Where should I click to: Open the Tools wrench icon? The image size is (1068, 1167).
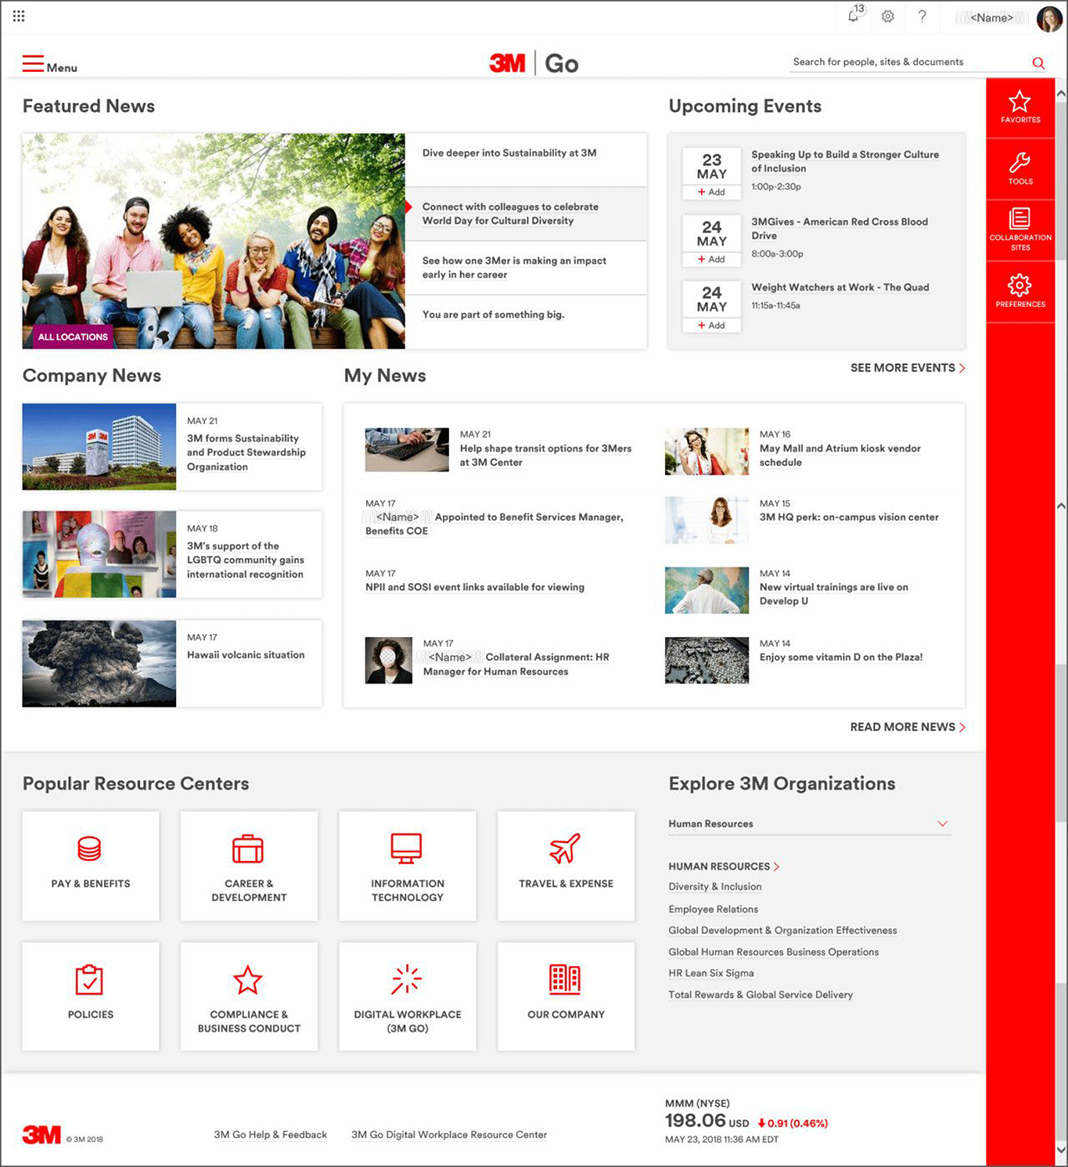(1019, 168)
